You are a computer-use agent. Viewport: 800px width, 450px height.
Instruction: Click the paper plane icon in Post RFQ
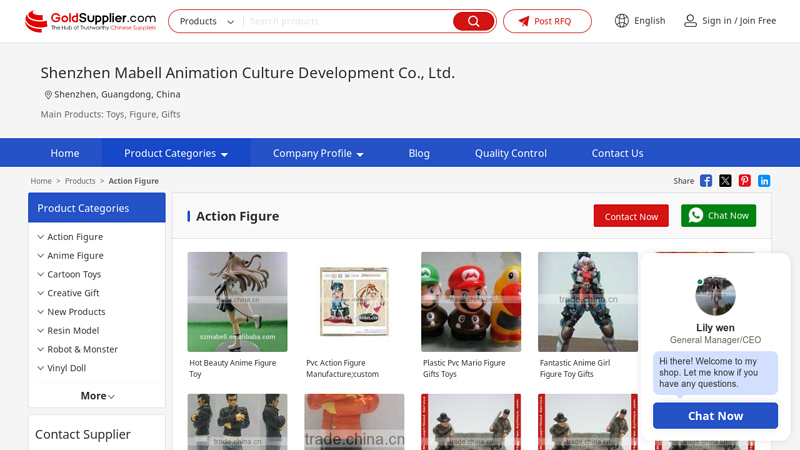pyautogui.click(x=524, y=21)
